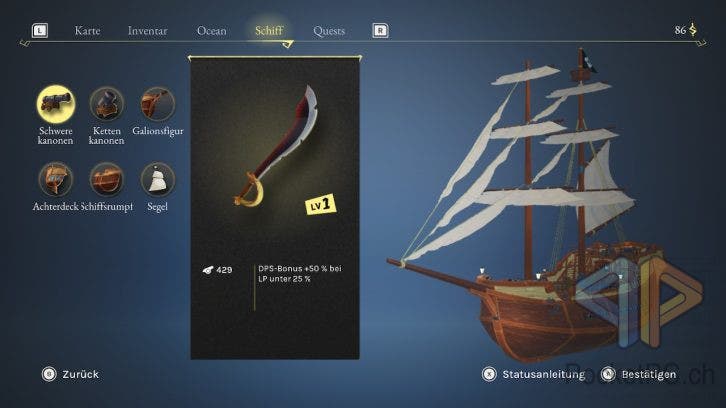Open the Quests tab
Image resolution: width=726 pixels, height=408 pixels.
[329, 31]
